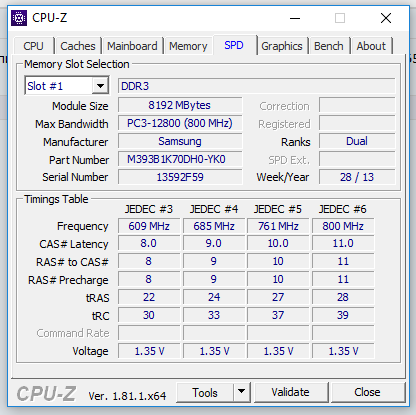
Task: Click tRAS value 24
Action: click(x=214, y=297)
